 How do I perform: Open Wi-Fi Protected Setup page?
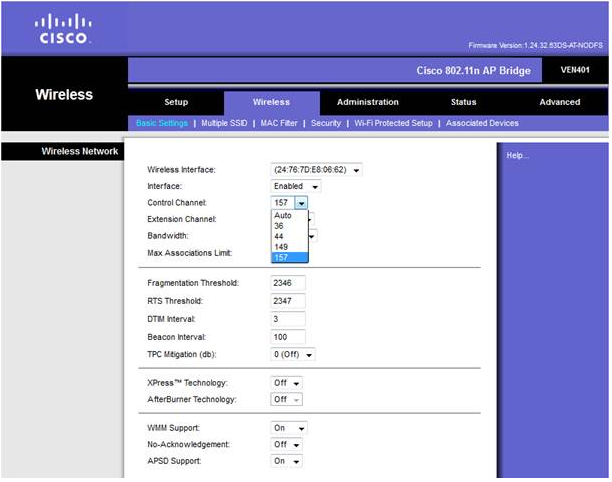(x=393, y=123)
